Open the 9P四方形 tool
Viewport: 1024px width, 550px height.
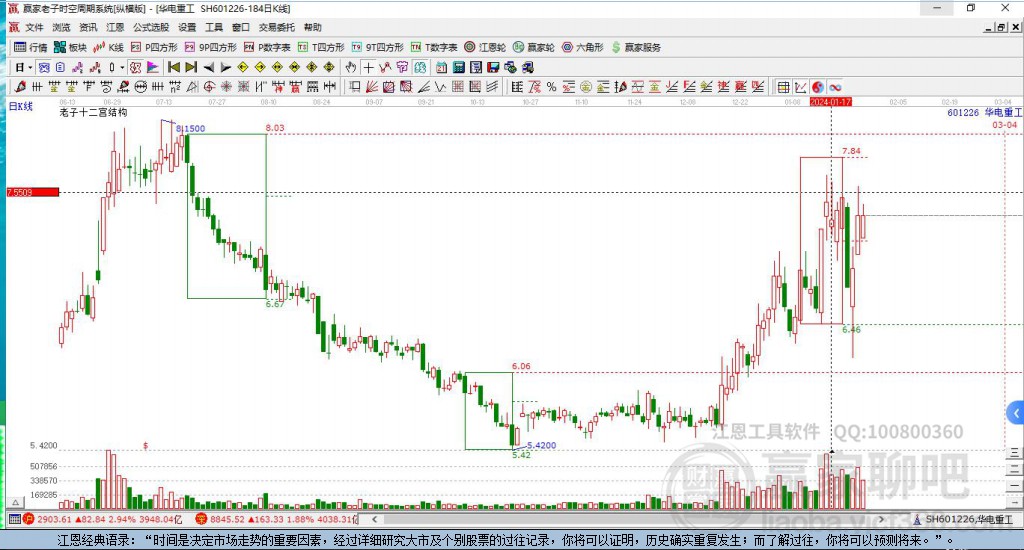[211, 47]
